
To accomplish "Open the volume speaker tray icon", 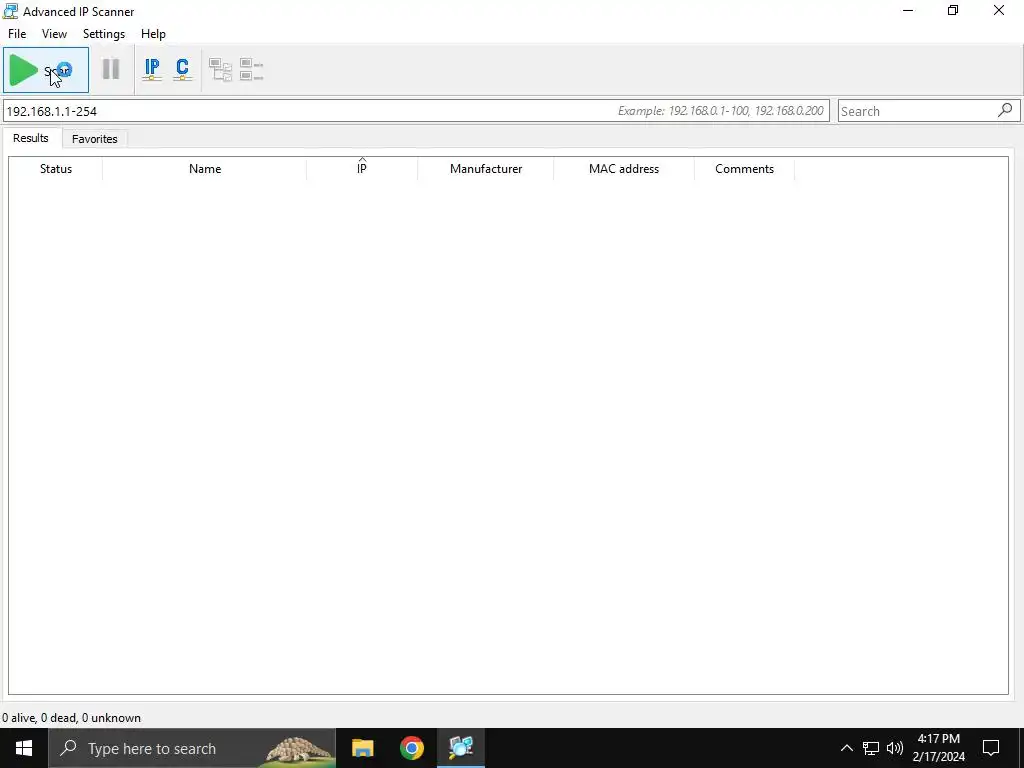I will [895, 748].
